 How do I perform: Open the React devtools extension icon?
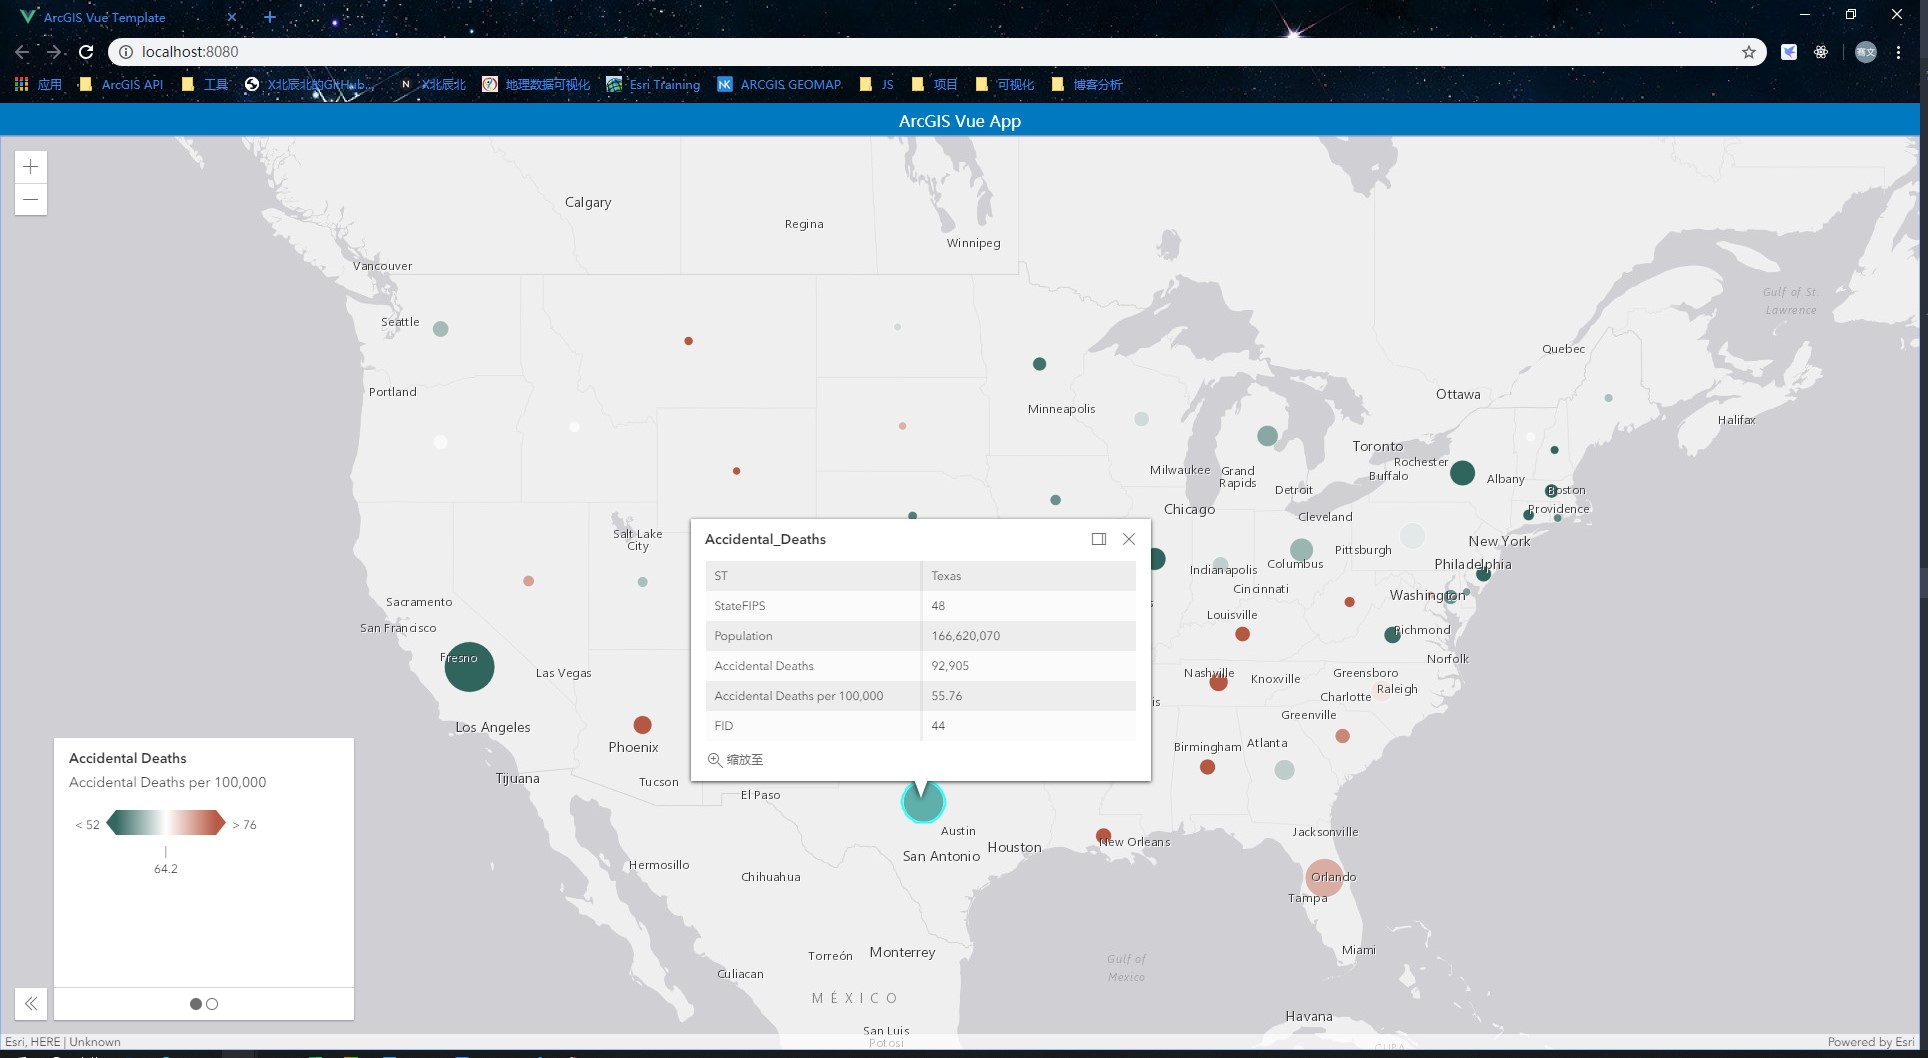(x=1821, y=52)
